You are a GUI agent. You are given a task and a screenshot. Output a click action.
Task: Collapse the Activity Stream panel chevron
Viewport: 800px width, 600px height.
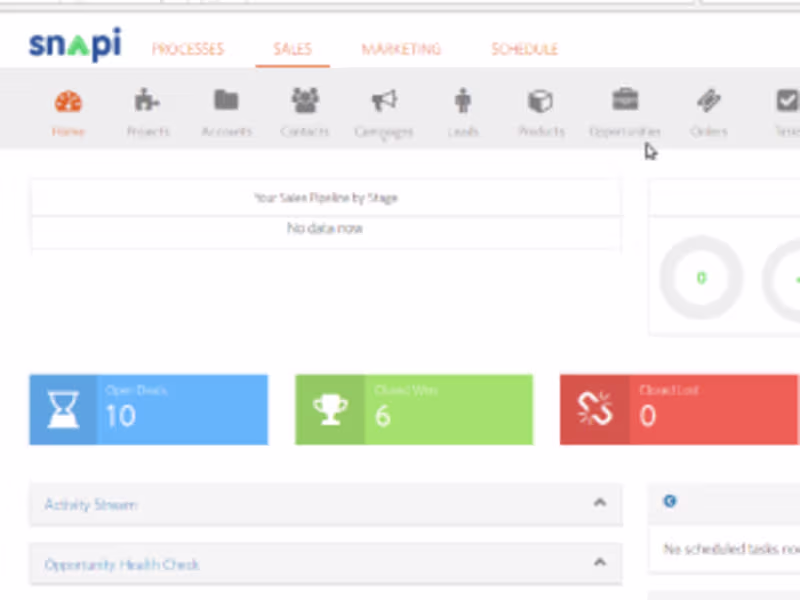tap(600, 503)
